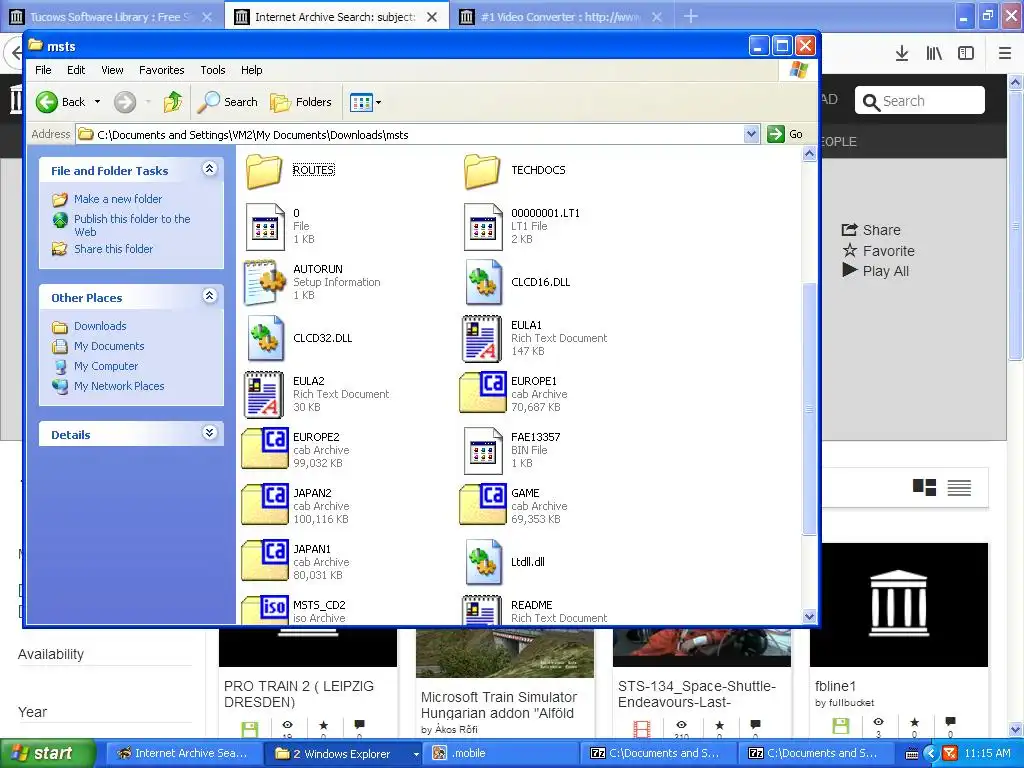Open My Network Places link
The image size is (1024, 768).
(x=119, y=386)
